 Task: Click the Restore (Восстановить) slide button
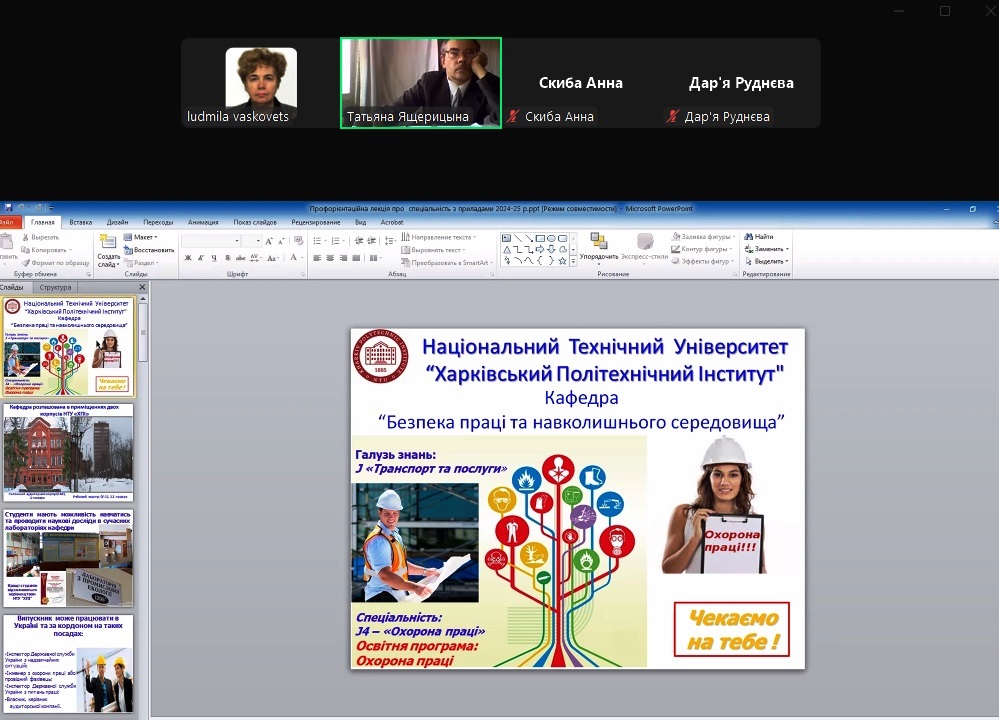[x=149, y=250]
